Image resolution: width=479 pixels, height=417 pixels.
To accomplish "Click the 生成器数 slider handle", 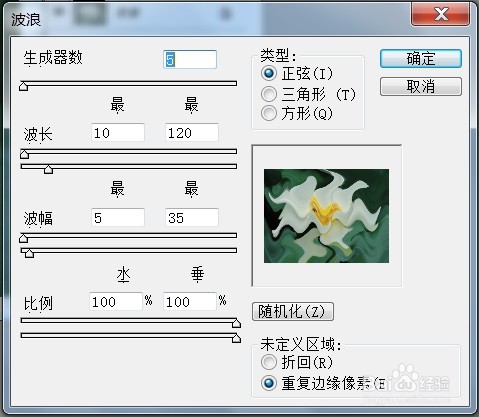I will (x=23, y=86).
